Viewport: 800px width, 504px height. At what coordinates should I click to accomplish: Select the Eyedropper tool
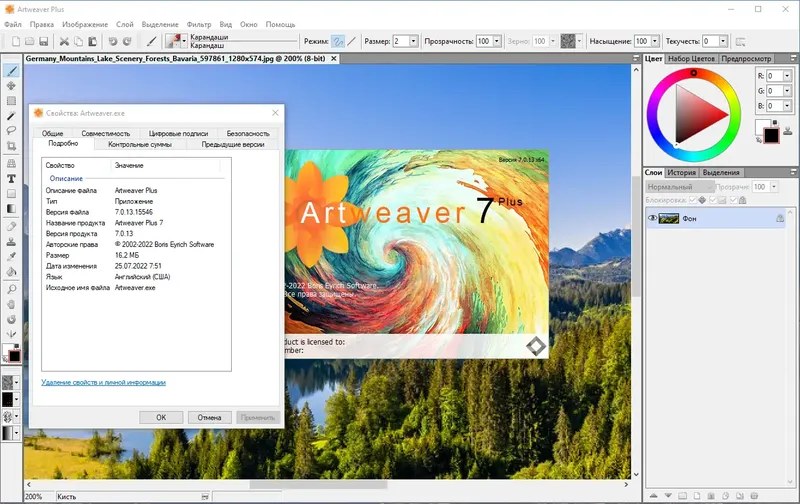point(11,257)
